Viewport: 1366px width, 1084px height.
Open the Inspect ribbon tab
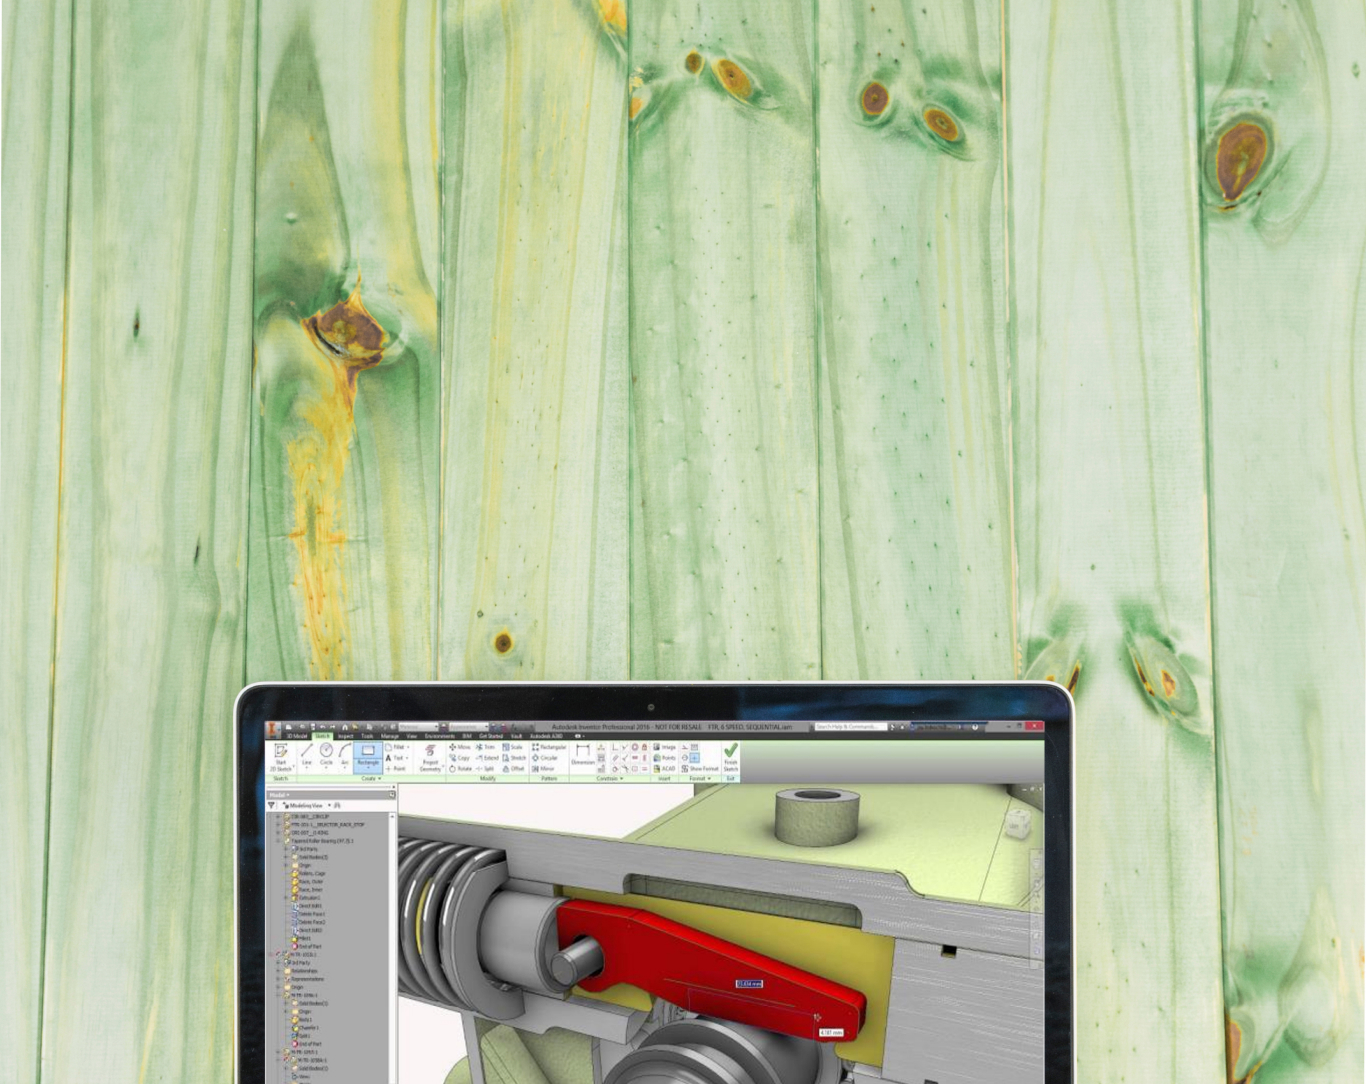[x=345, y=736]
